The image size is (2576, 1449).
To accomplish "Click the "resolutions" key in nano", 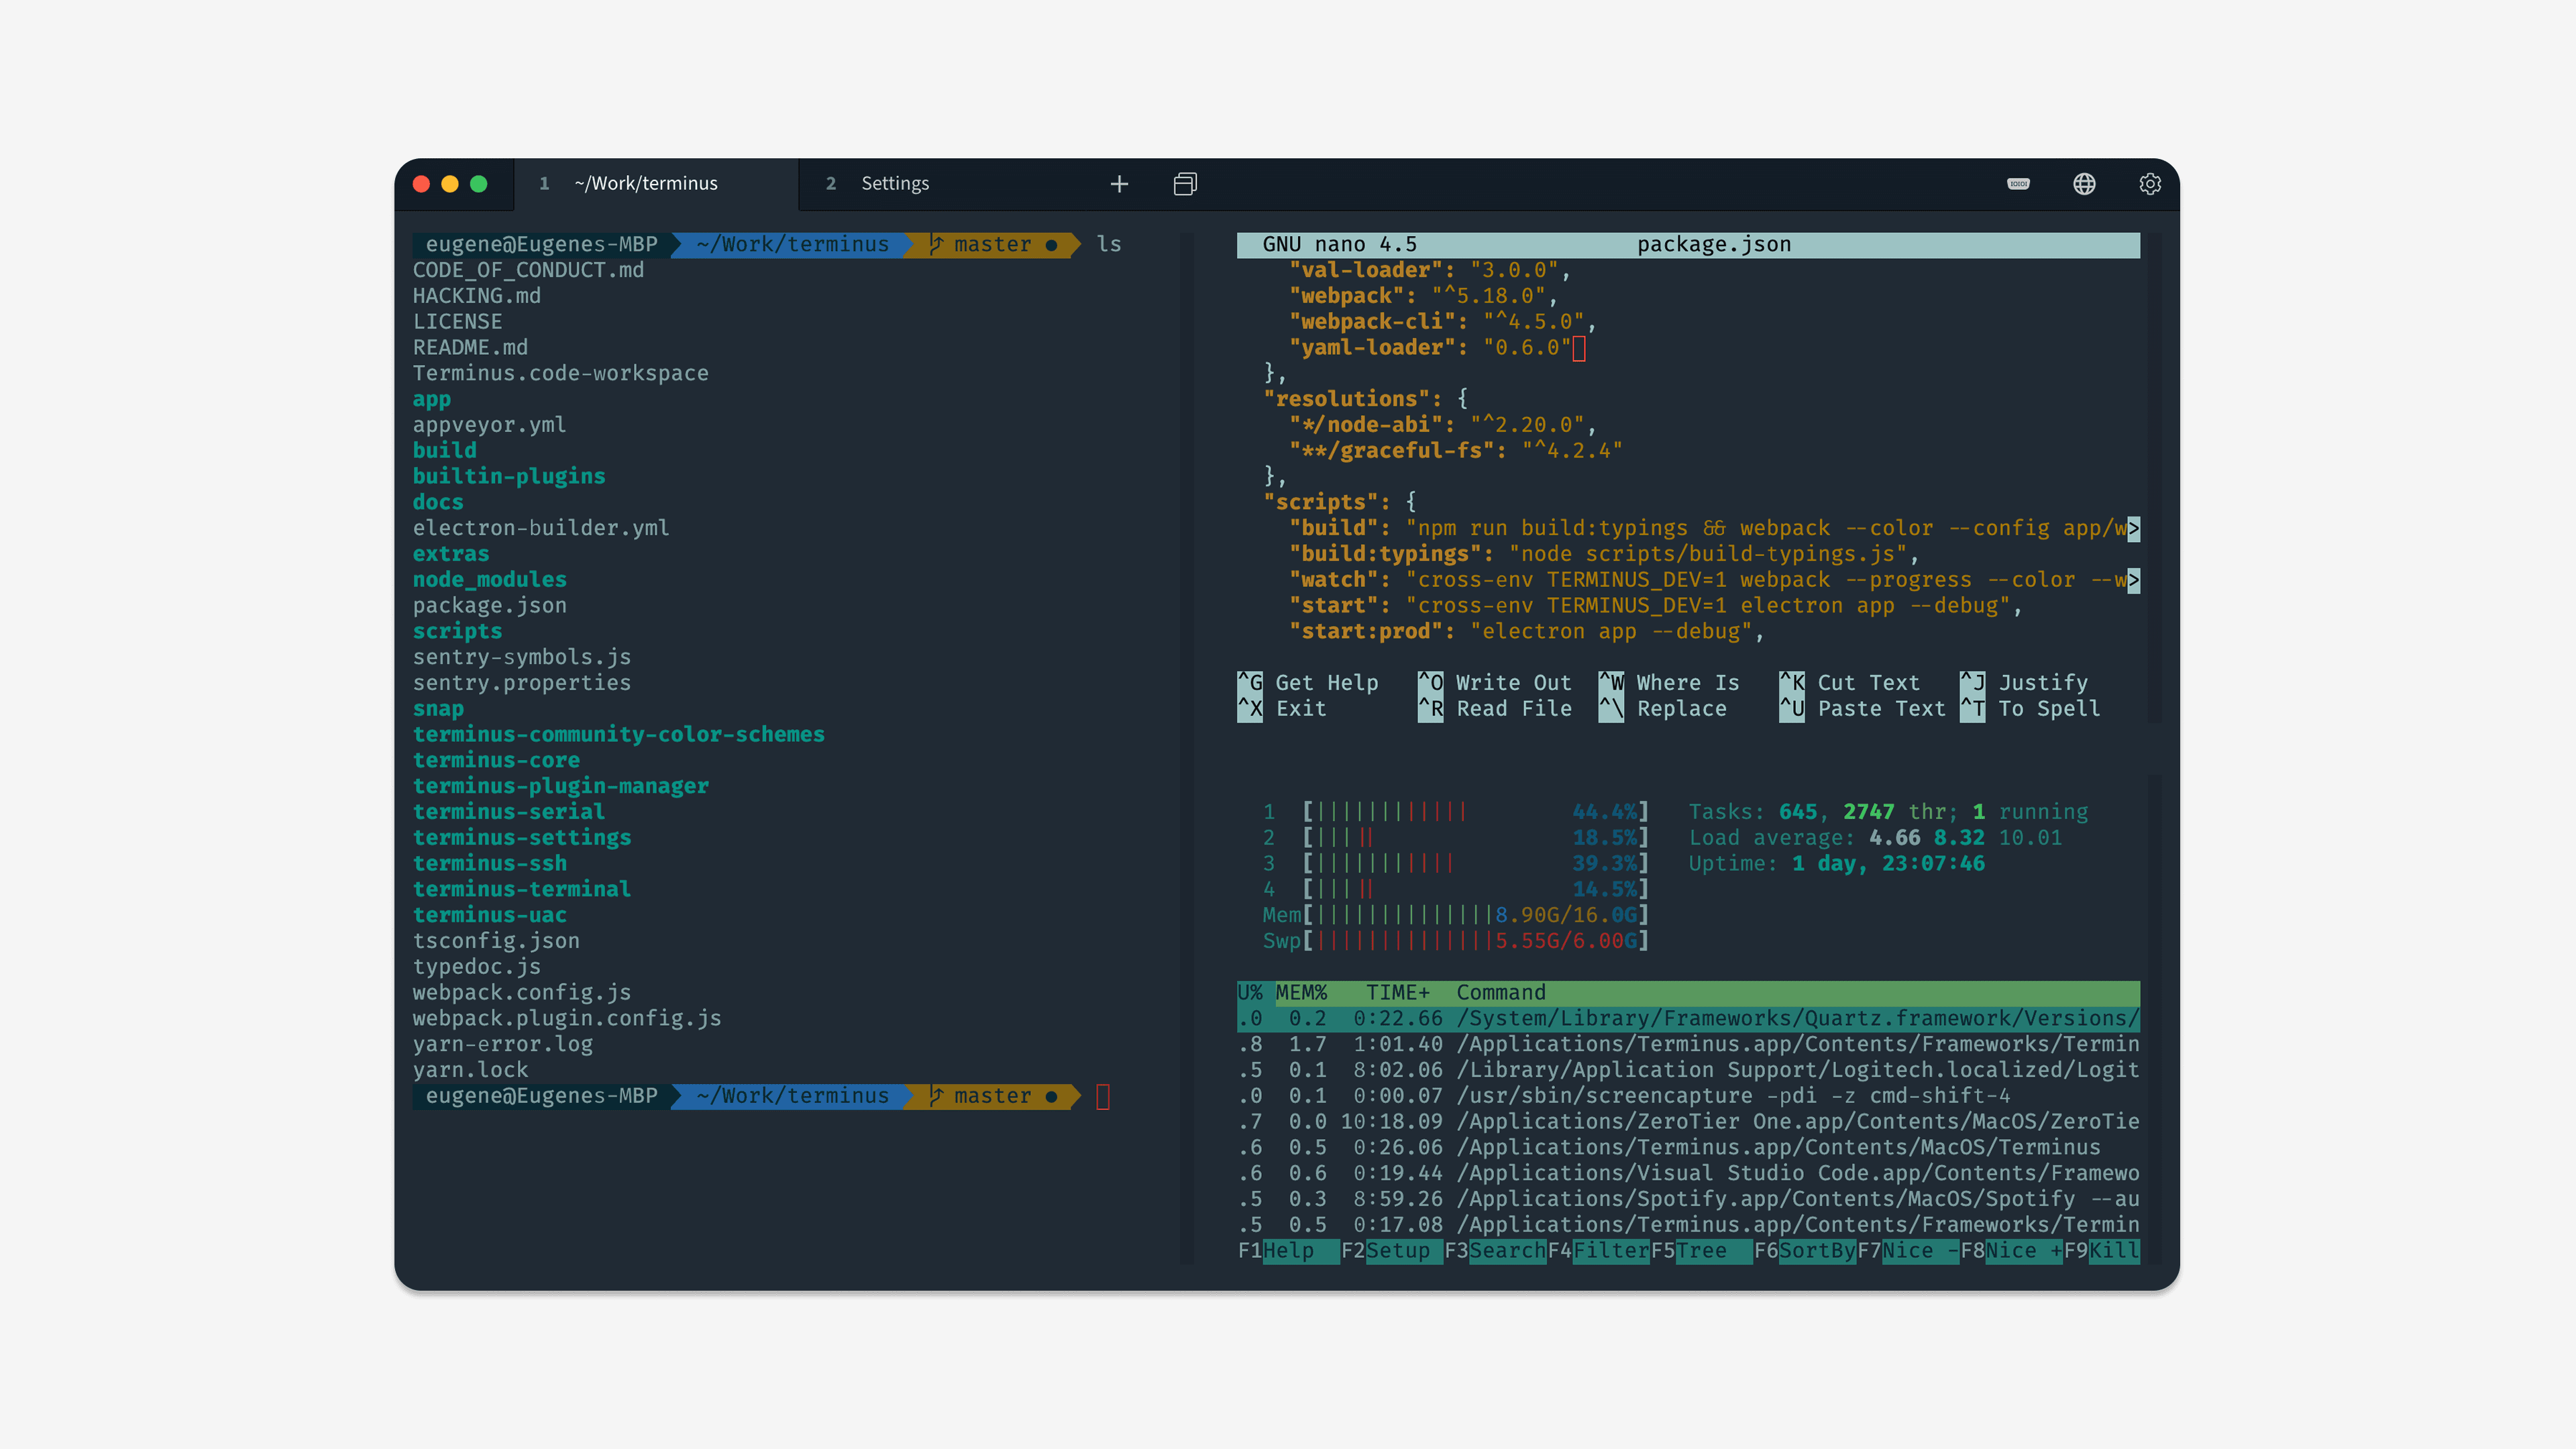I will (1347, 399).
